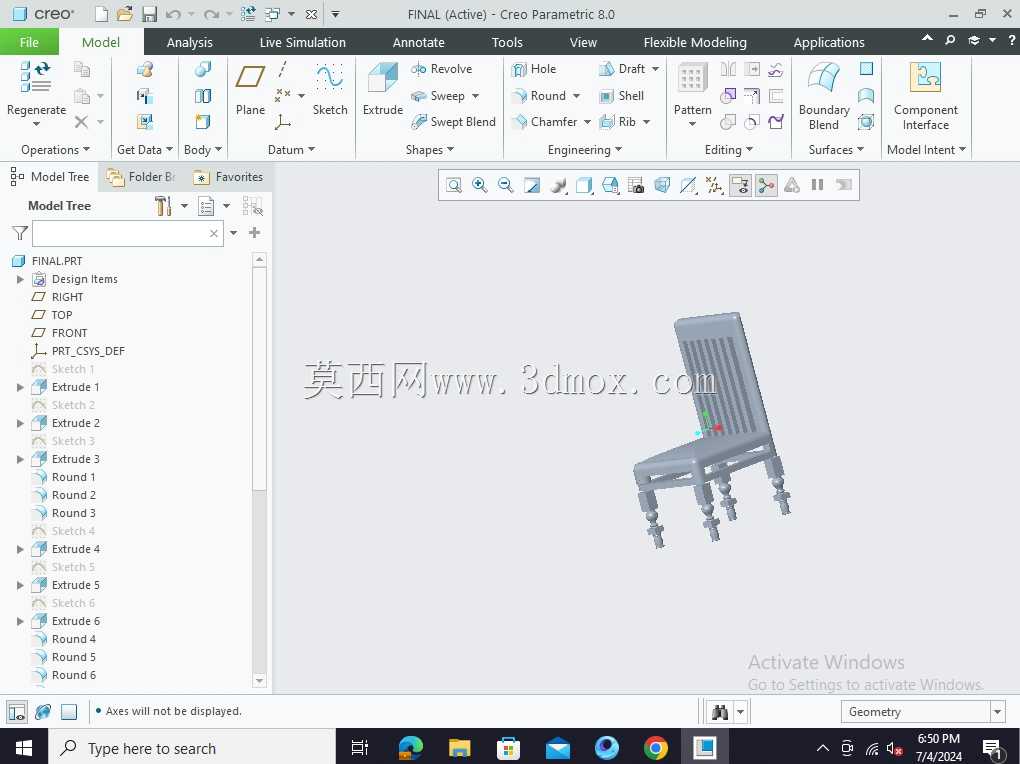Click the Windows Start button

click(23, 748)
